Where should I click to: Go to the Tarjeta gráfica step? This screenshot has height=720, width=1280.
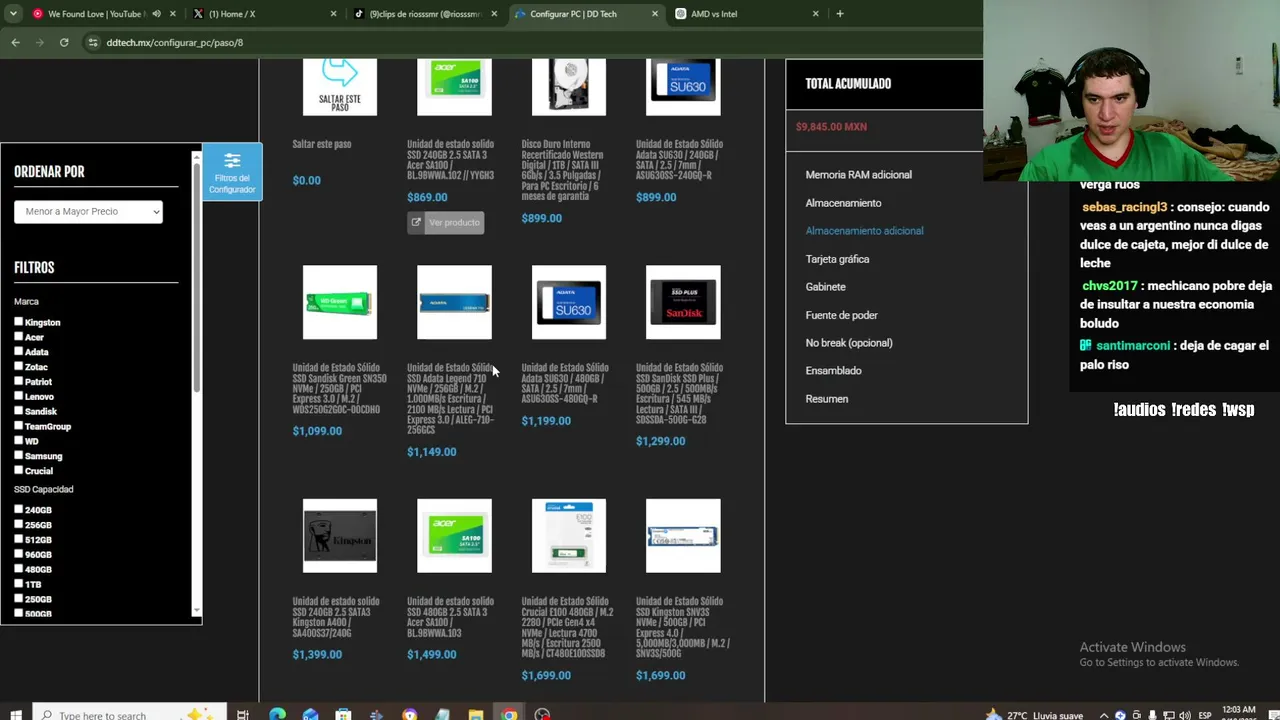coord(838,259)
